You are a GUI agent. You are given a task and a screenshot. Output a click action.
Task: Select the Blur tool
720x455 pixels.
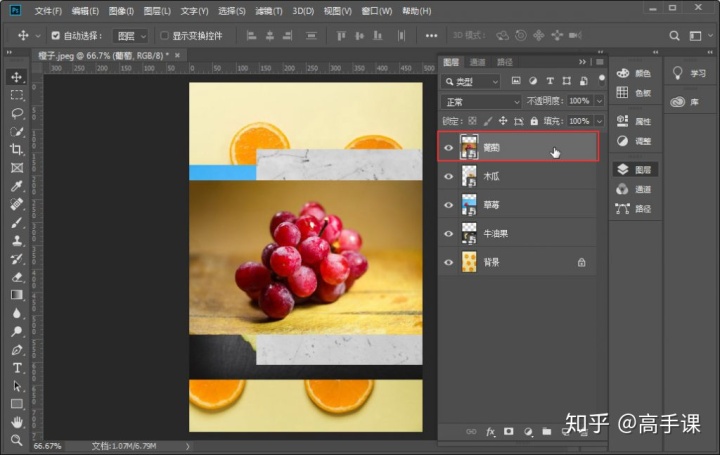(17, 313)
